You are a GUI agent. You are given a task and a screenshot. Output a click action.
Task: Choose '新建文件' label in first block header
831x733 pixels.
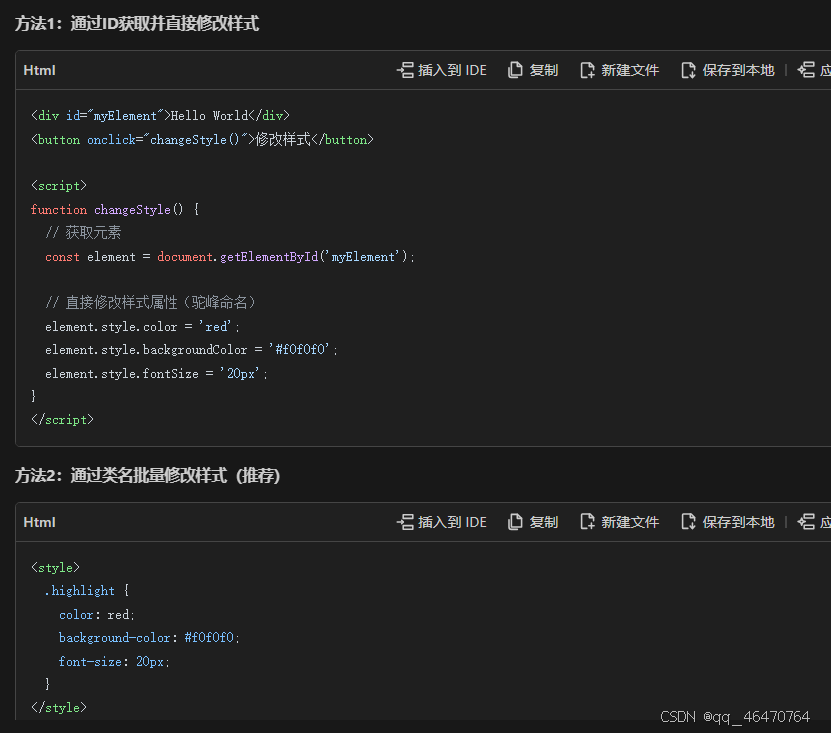[x=630, y=70]
